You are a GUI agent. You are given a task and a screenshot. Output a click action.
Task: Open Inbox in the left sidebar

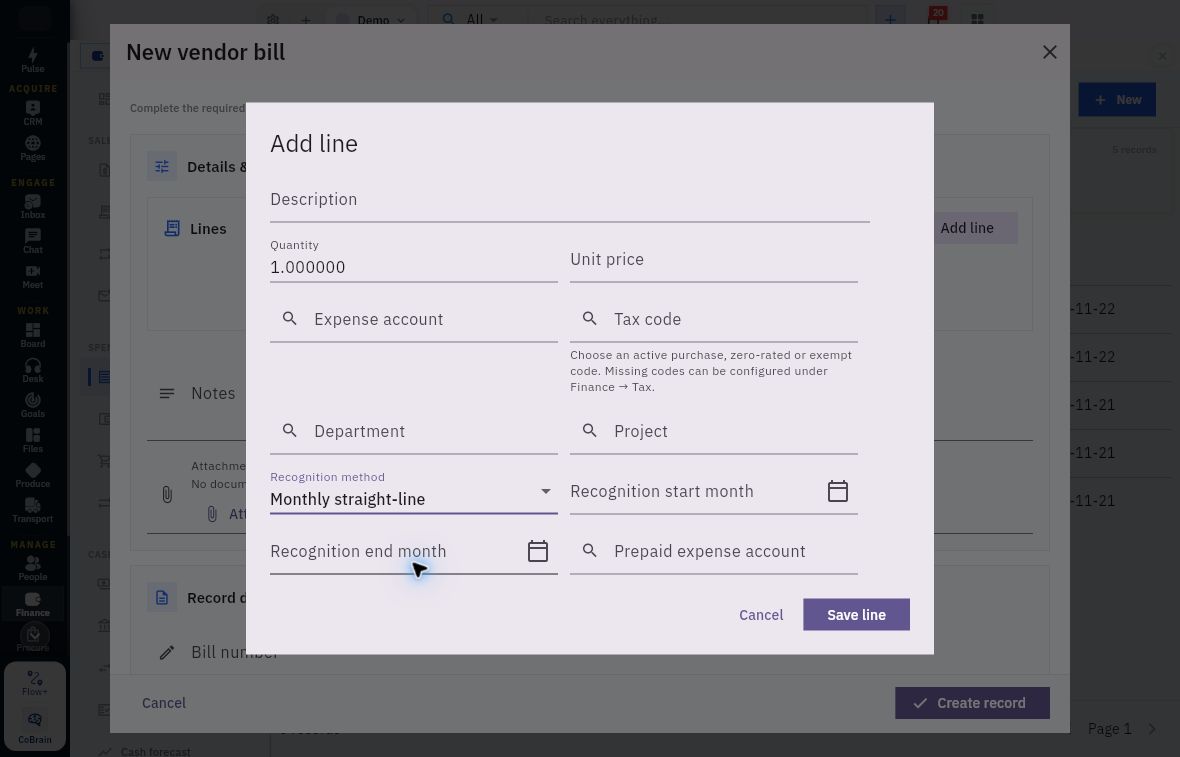tap(33, 207)
